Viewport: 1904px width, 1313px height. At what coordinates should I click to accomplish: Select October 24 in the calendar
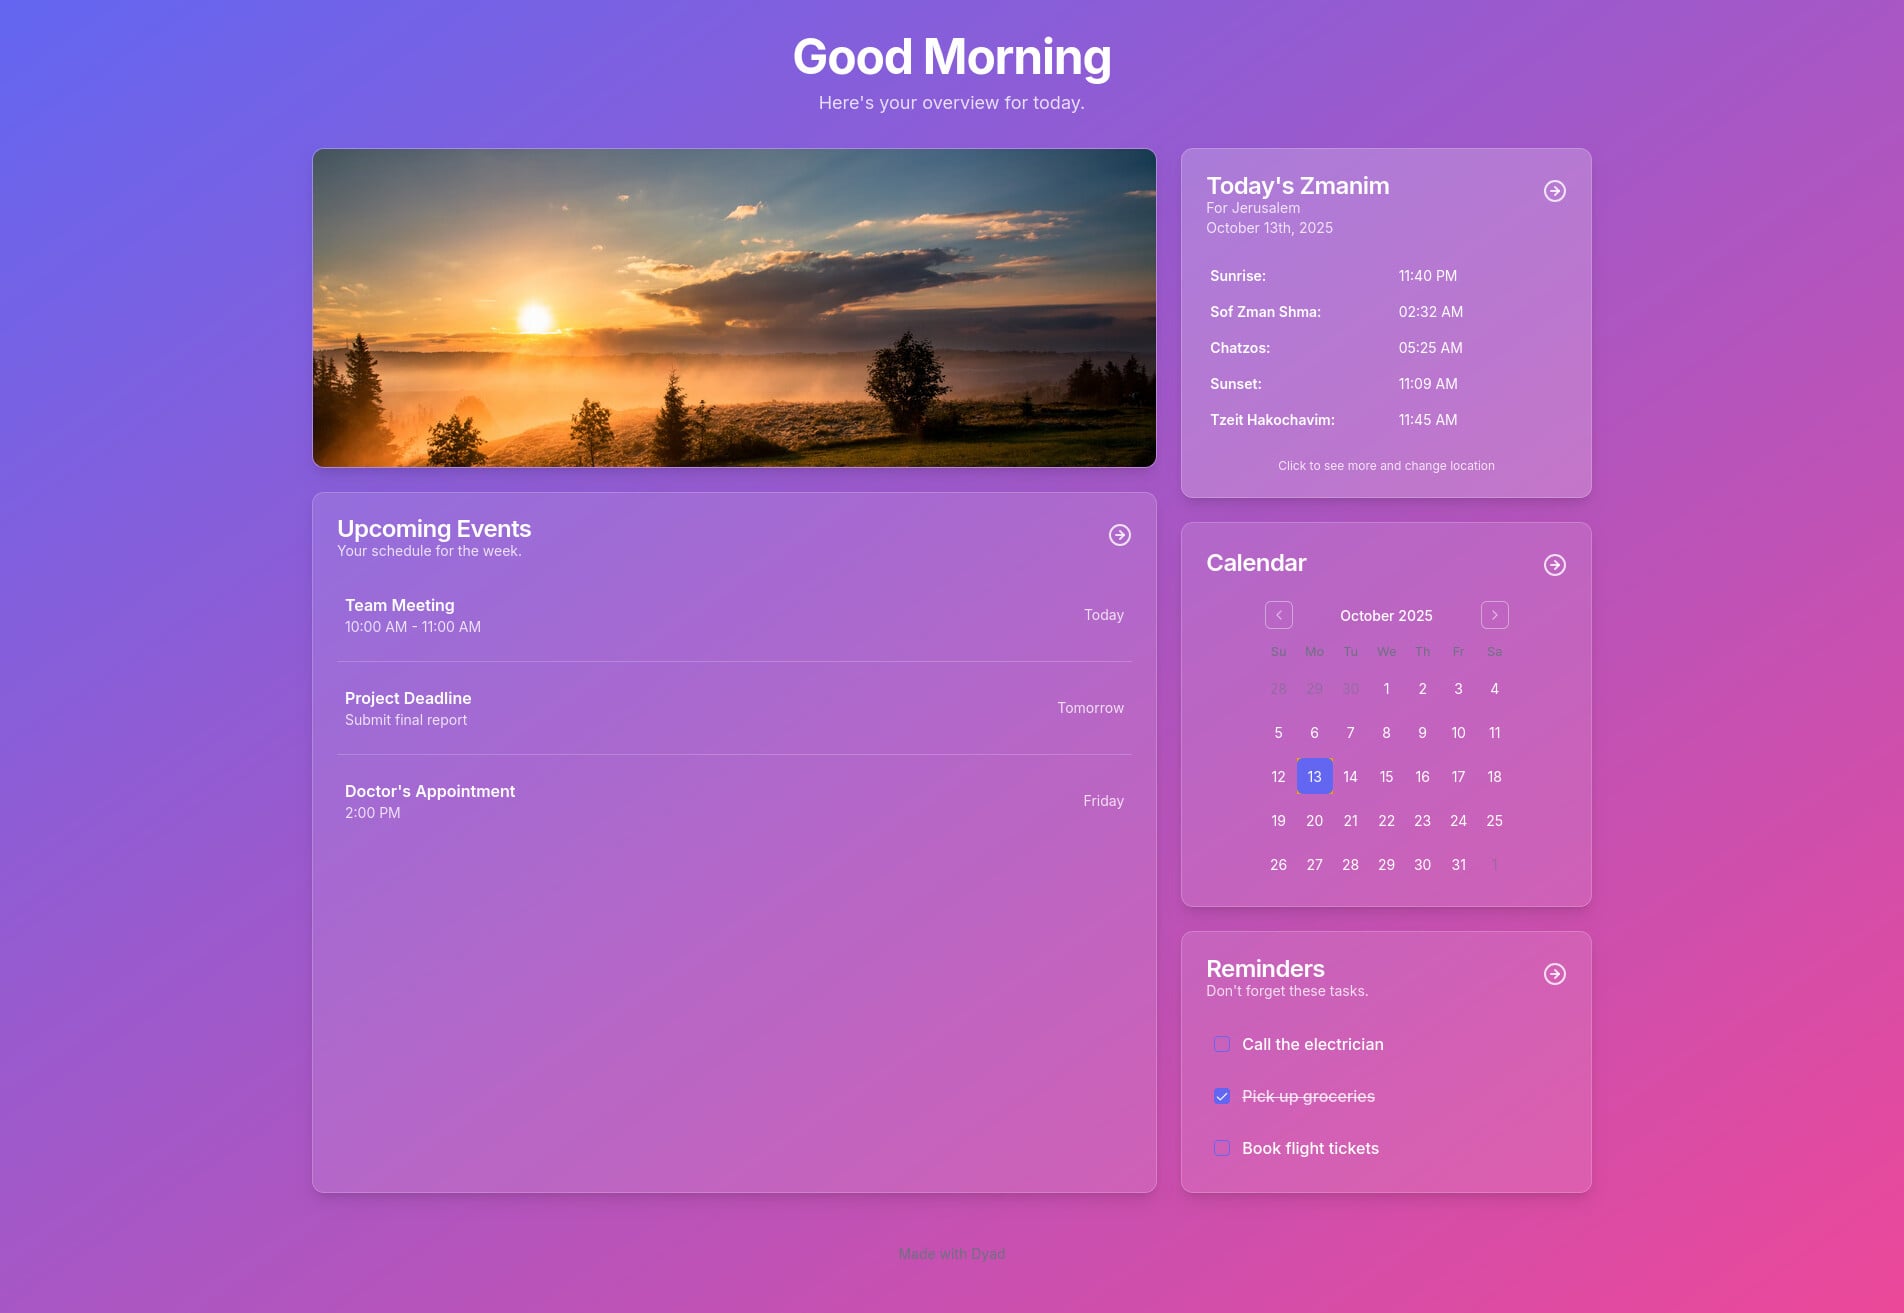(1458, 820)
